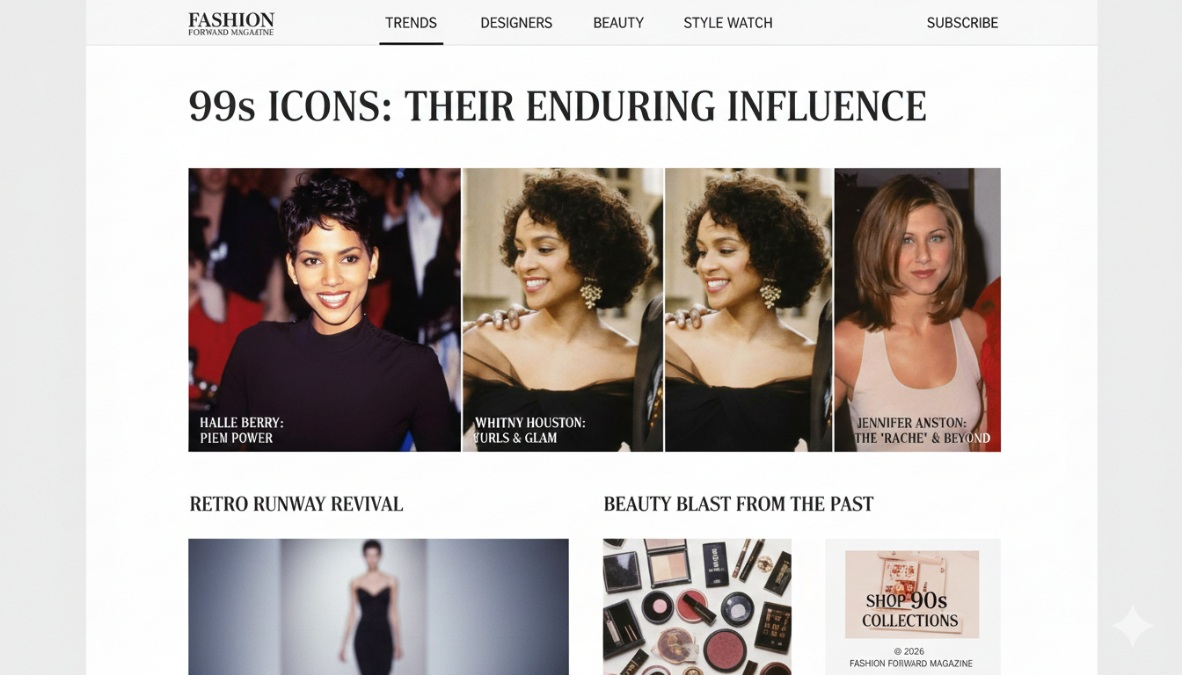Click the sparkle icon in the corner
Image resolution: width=1182 pixels, height=675 pixels.
[1132, 626]
